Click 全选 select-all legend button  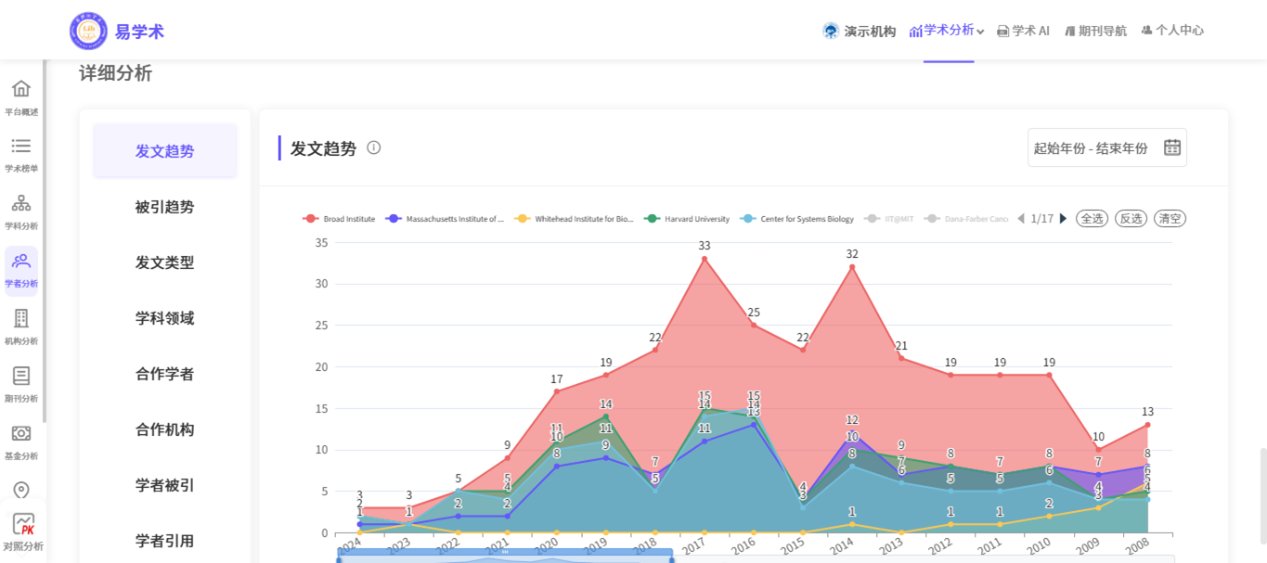[x=1092, y=219]
